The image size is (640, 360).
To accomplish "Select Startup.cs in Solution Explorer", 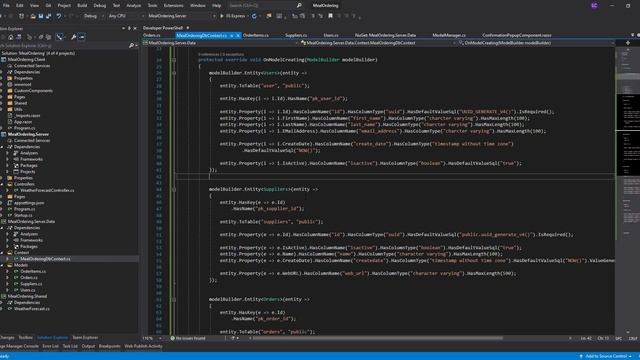I will (x=23, y=215).
